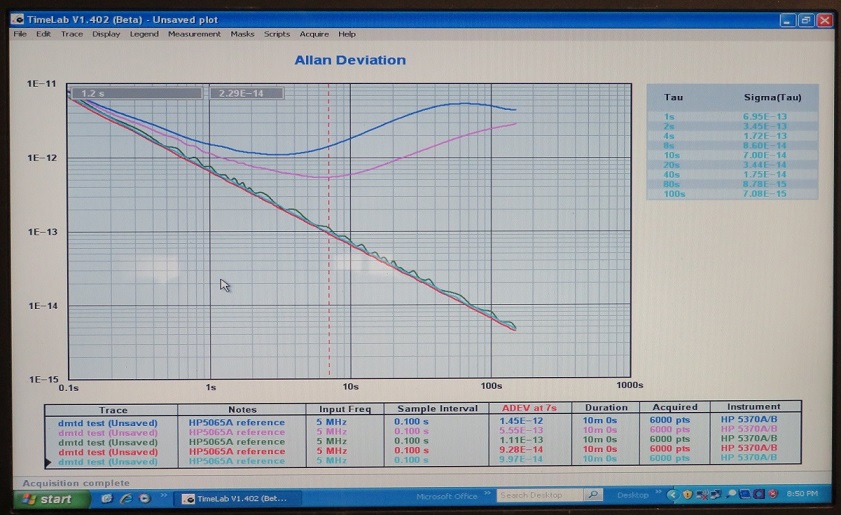Click the selected-trace arrow marker in the legend
841x515 pixels.
(48, 462)
